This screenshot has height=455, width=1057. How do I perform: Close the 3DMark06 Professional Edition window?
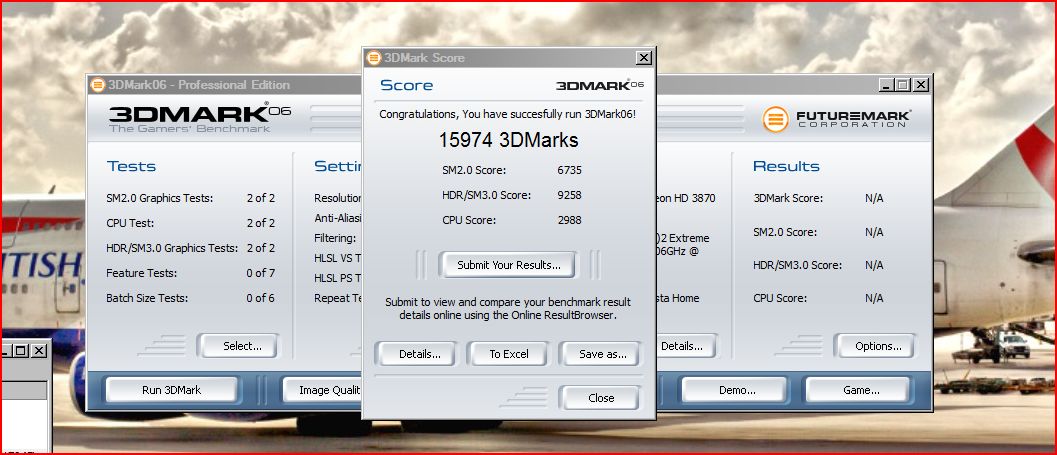click(x=921, y=85)
